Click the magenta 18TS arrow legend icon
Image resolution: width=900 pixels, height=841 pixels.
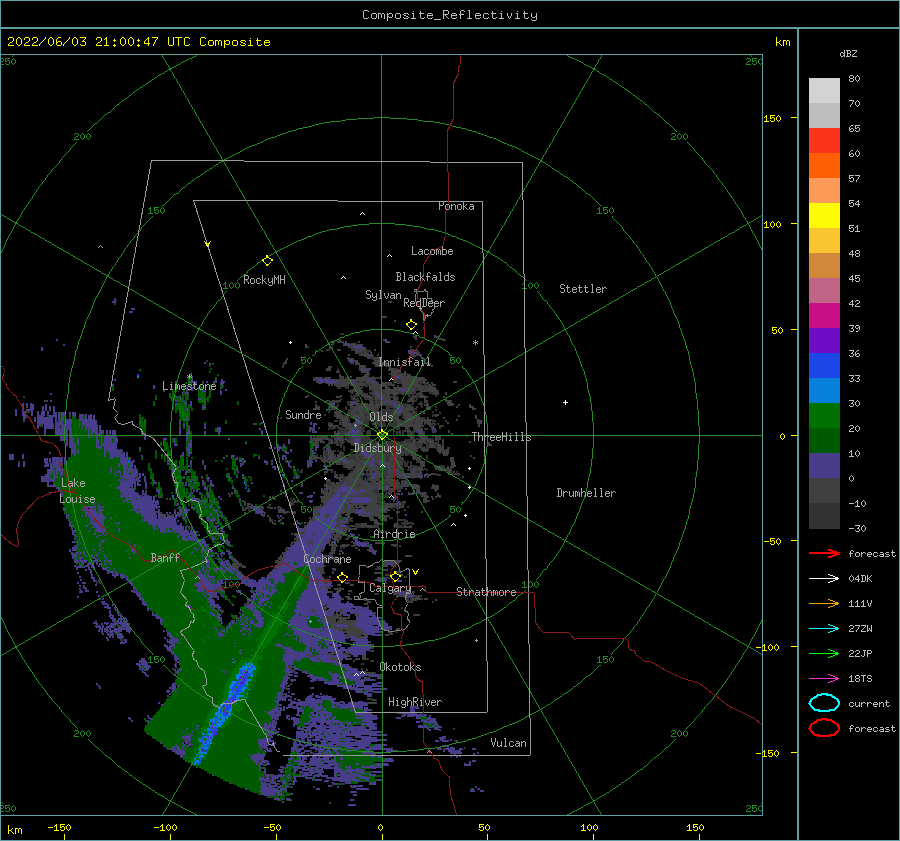pyautogui.click(x=824, y=679)
